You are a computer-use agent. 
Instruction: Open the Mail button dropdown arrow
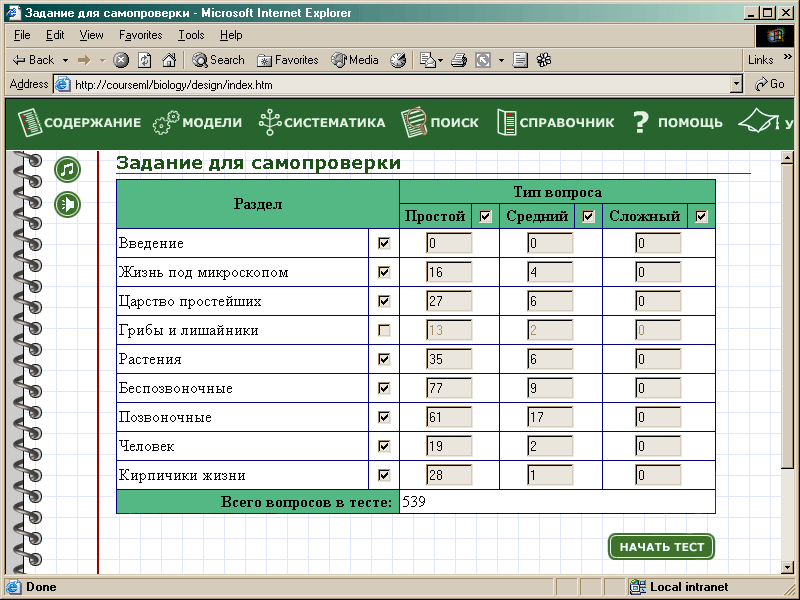tap(440, 60)
